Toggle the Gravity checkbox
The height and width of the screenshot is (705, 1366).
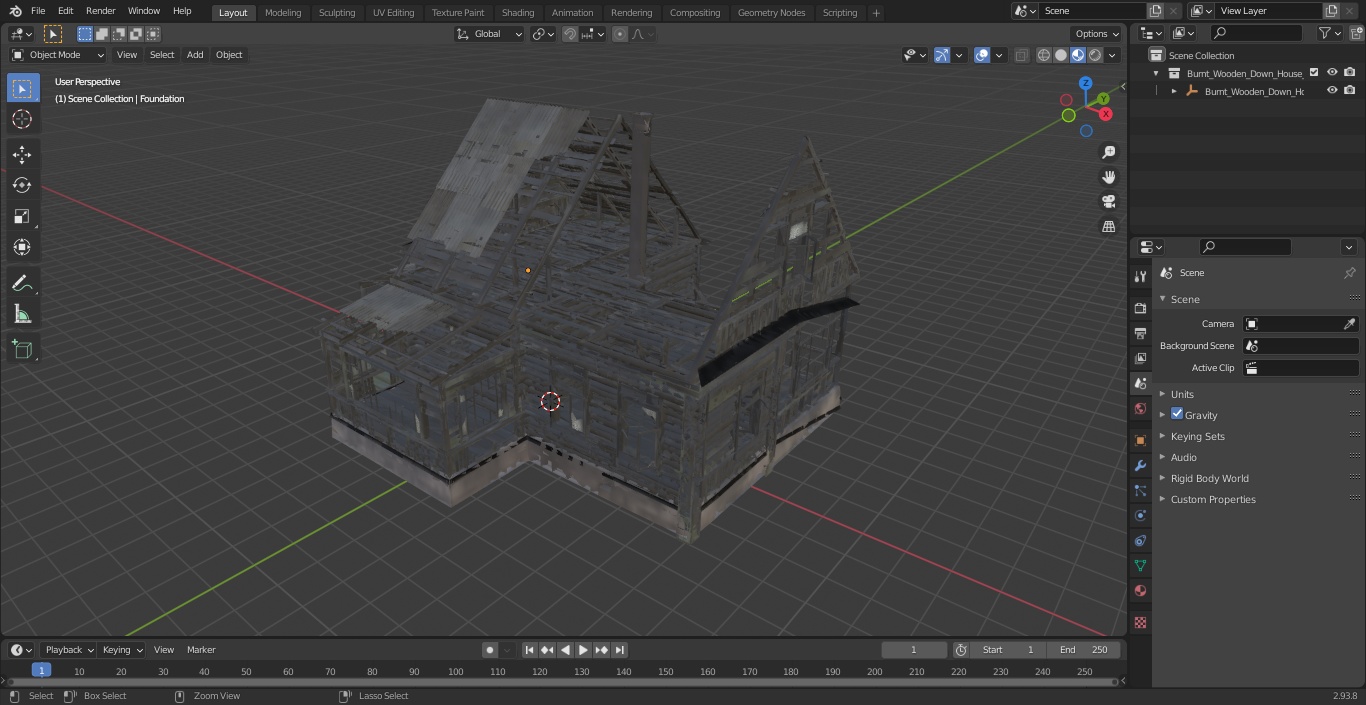point(1177,414)
